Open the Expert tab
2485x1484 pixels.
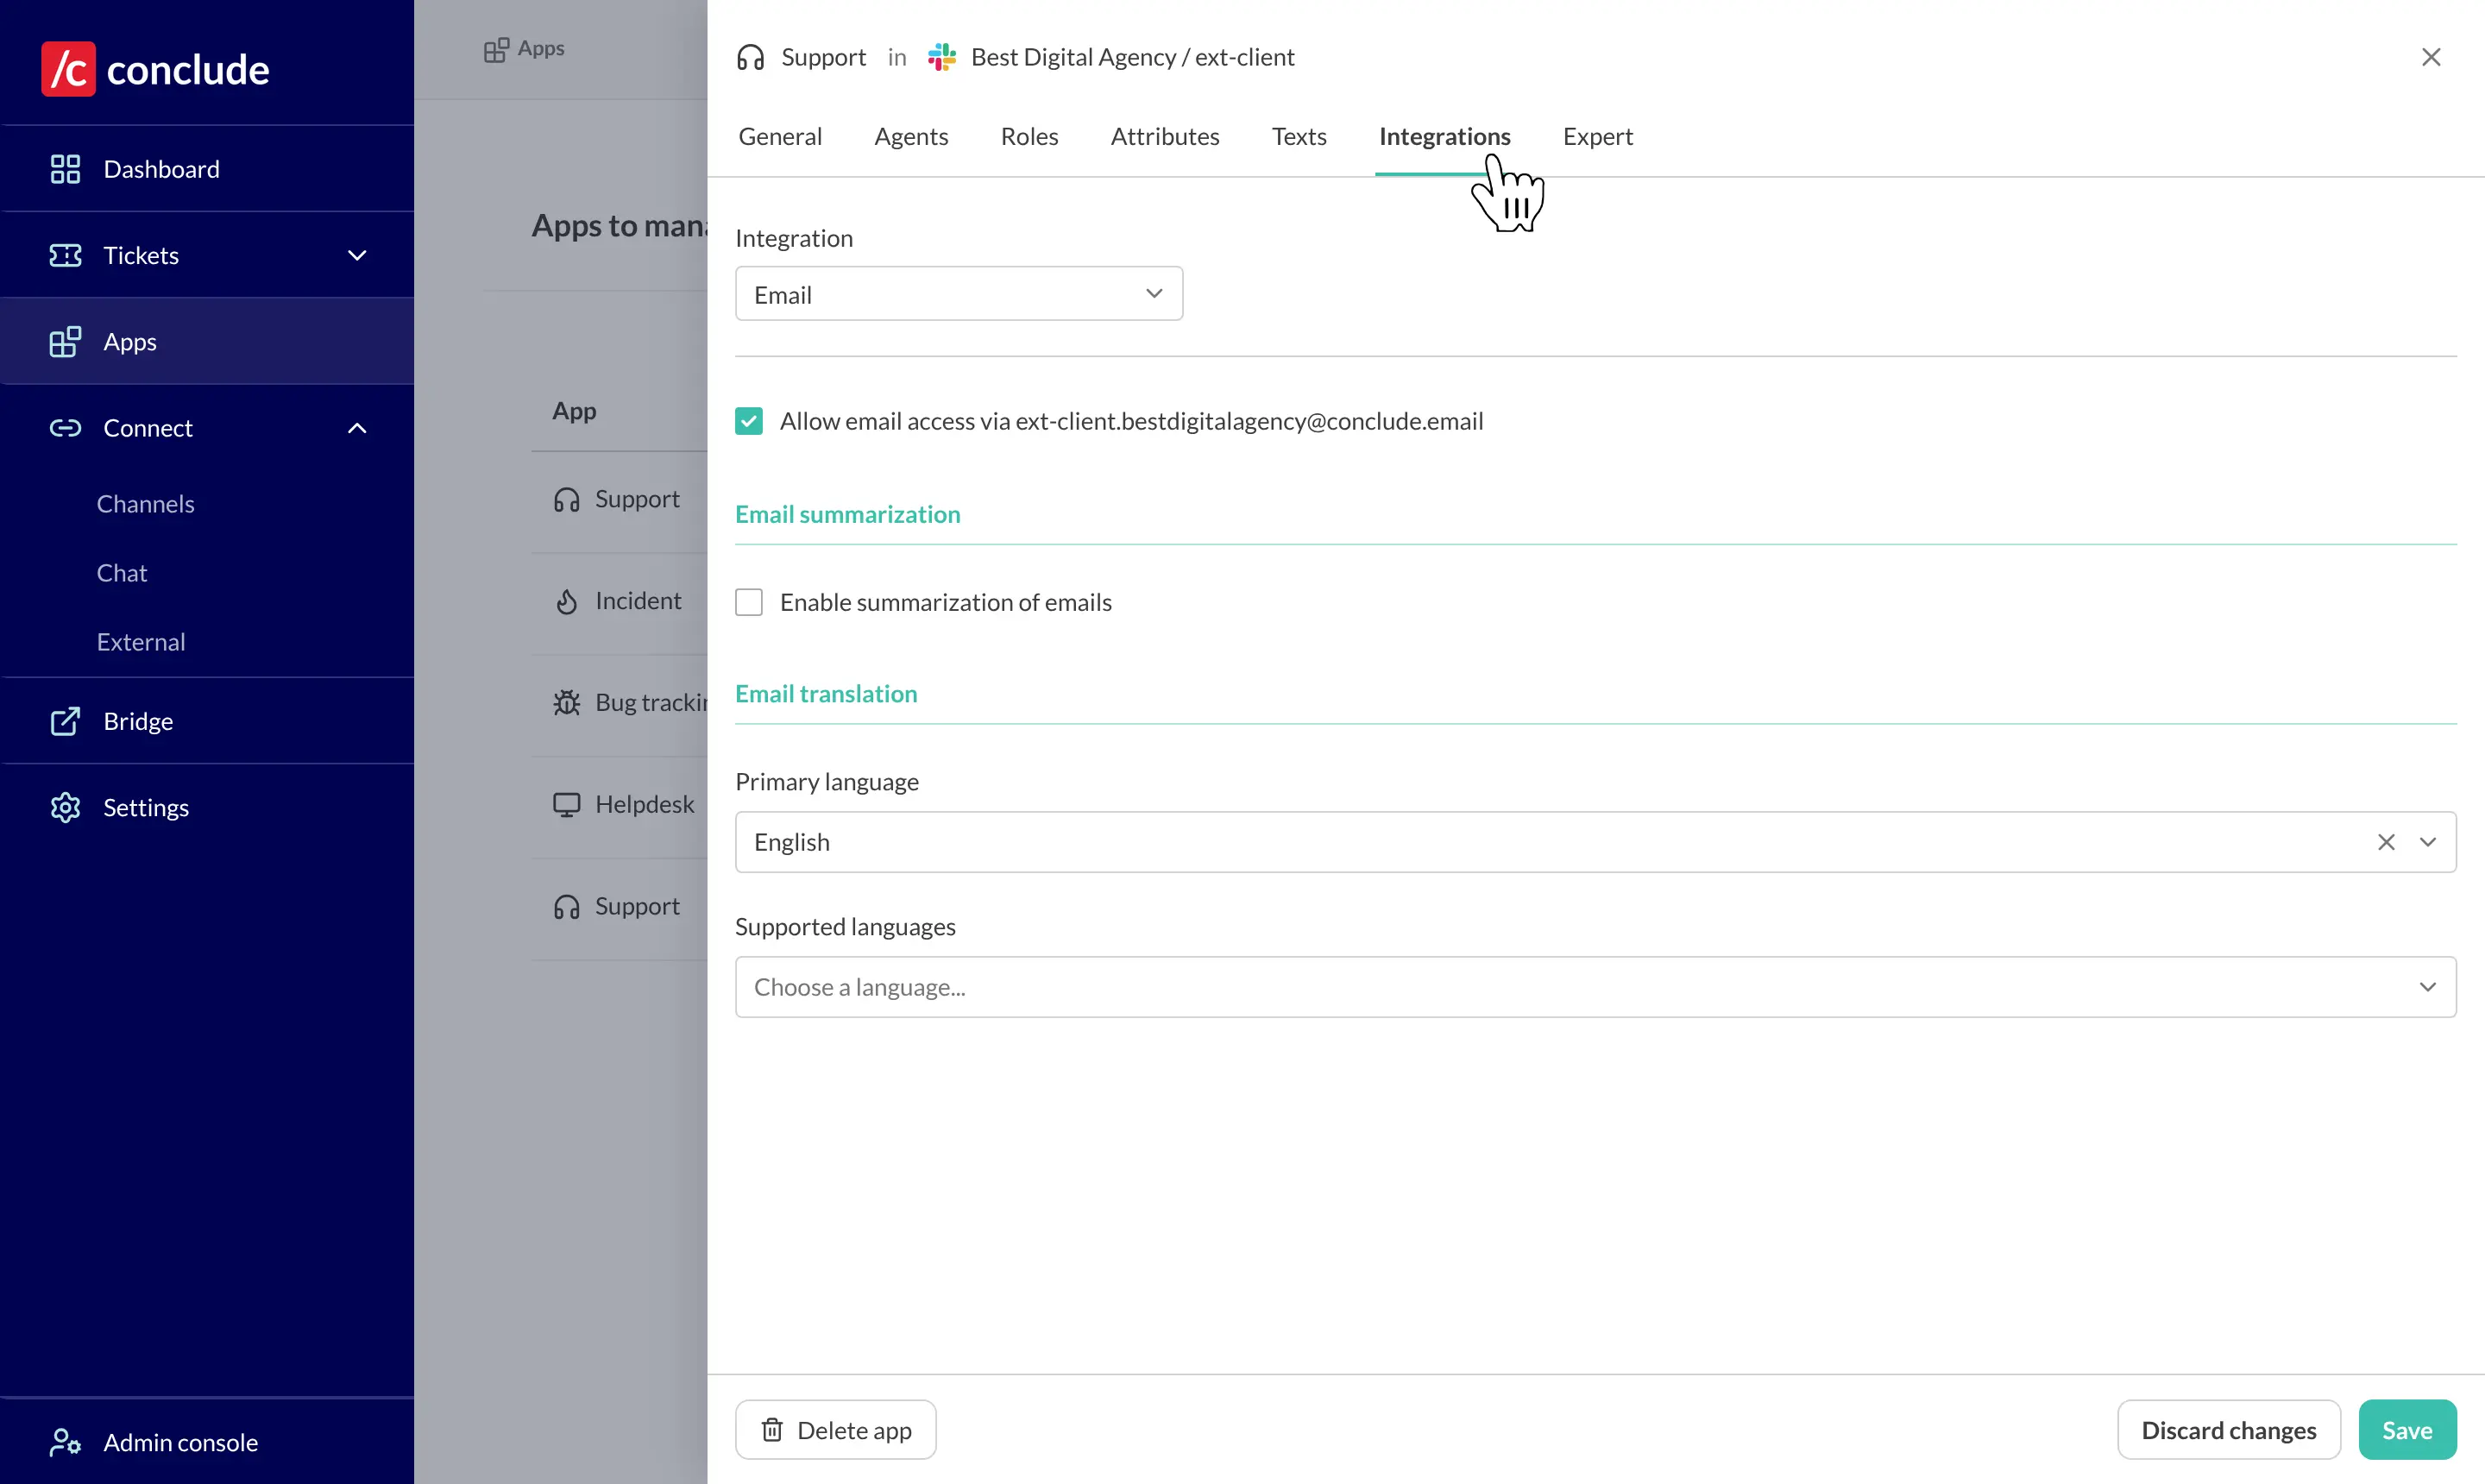[1597, 136]
